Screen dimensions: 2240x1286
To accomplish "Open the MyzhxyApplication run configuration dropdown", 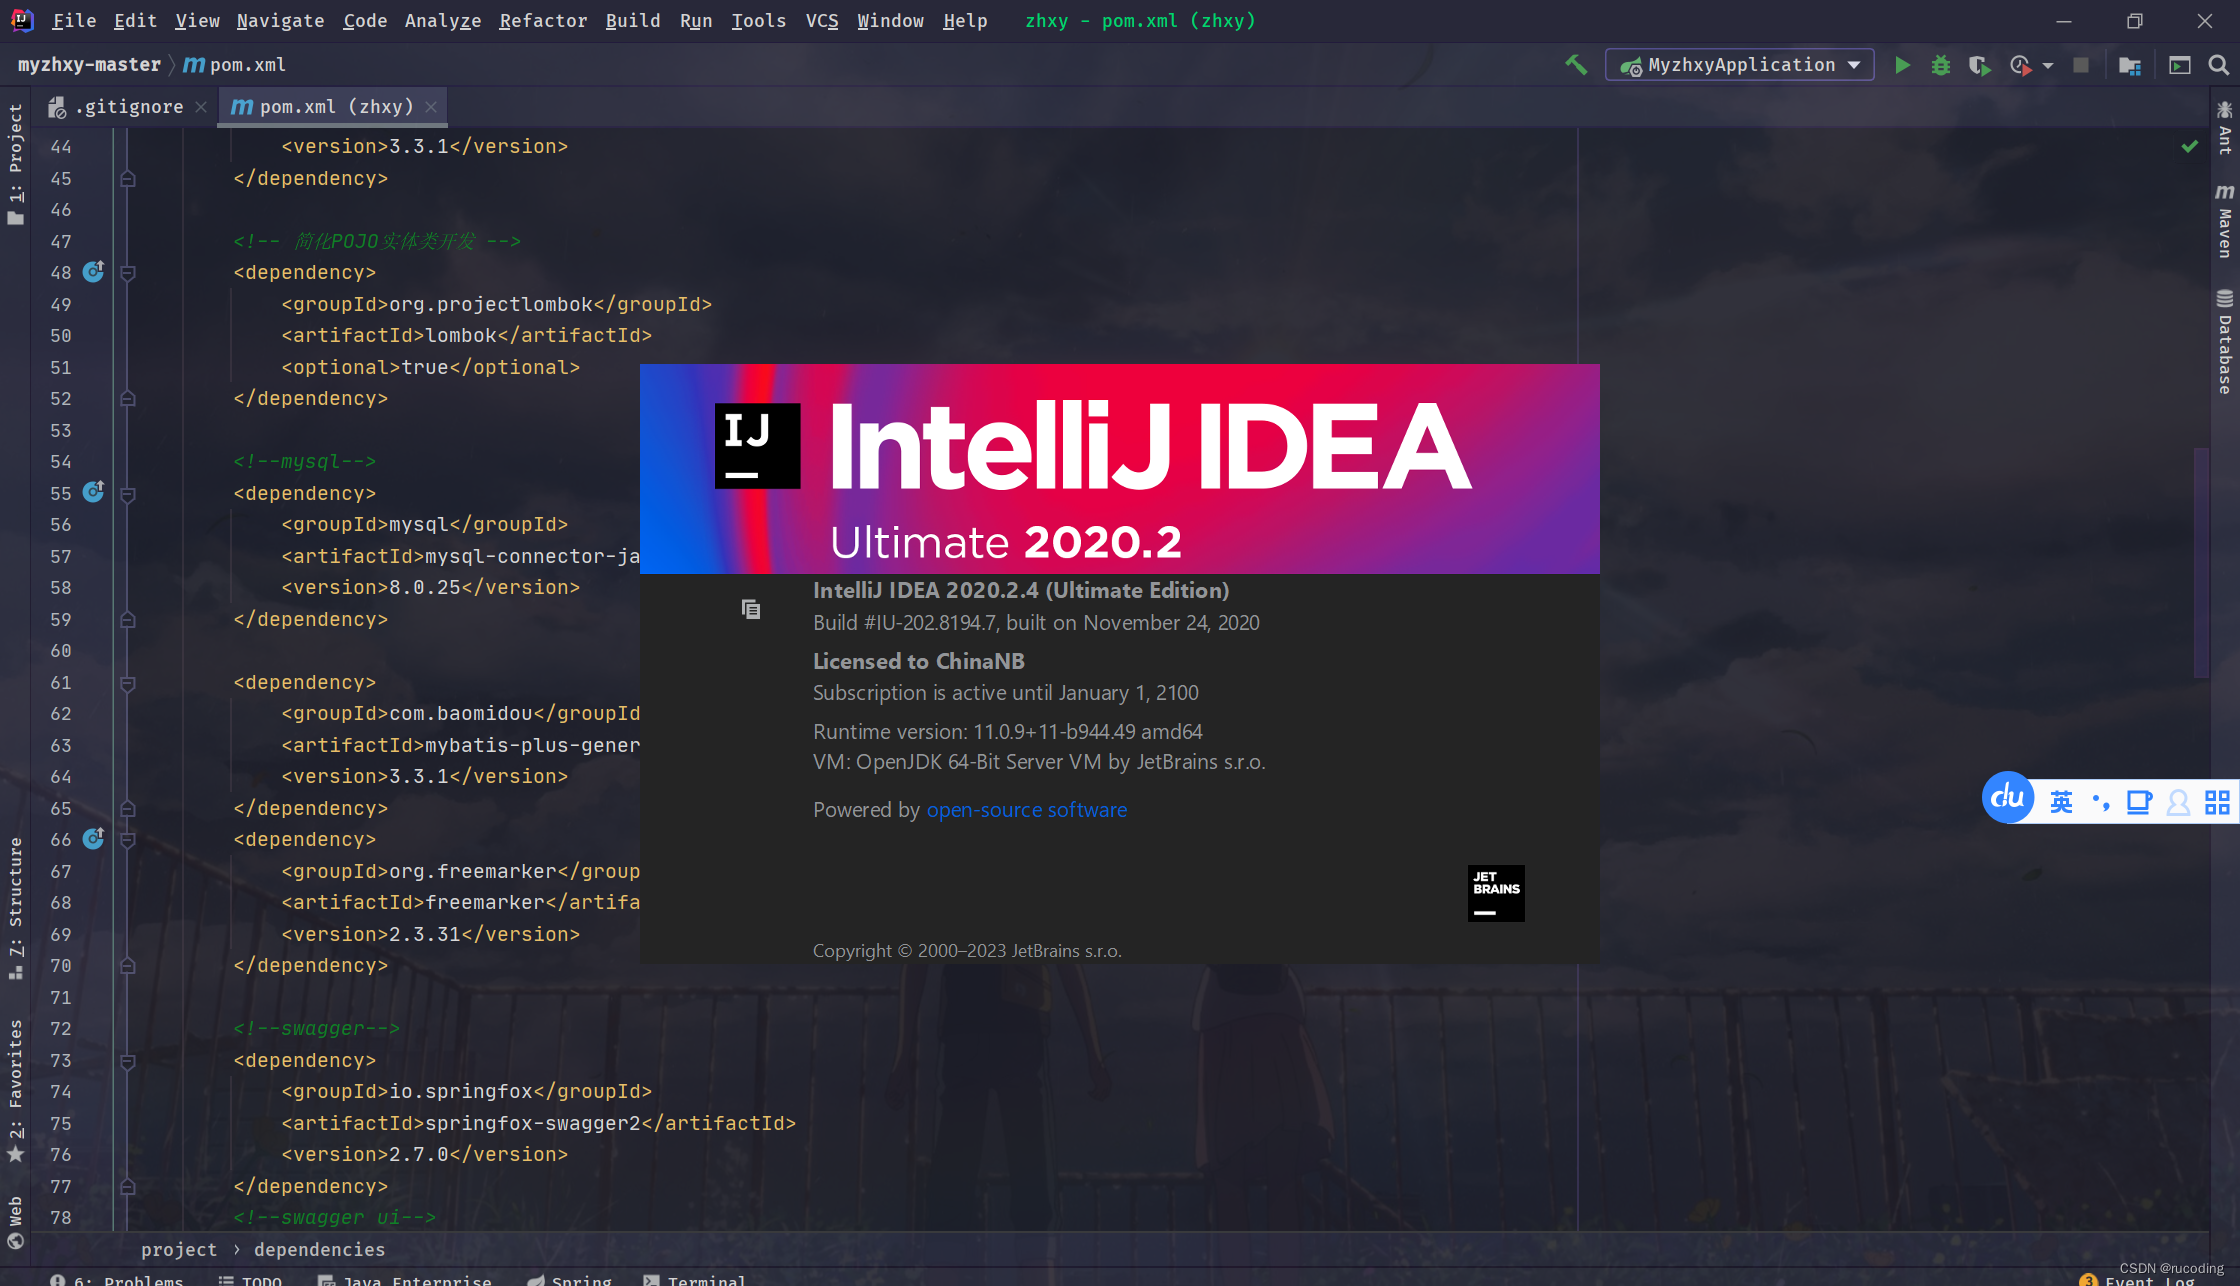I will point(1740,65).
